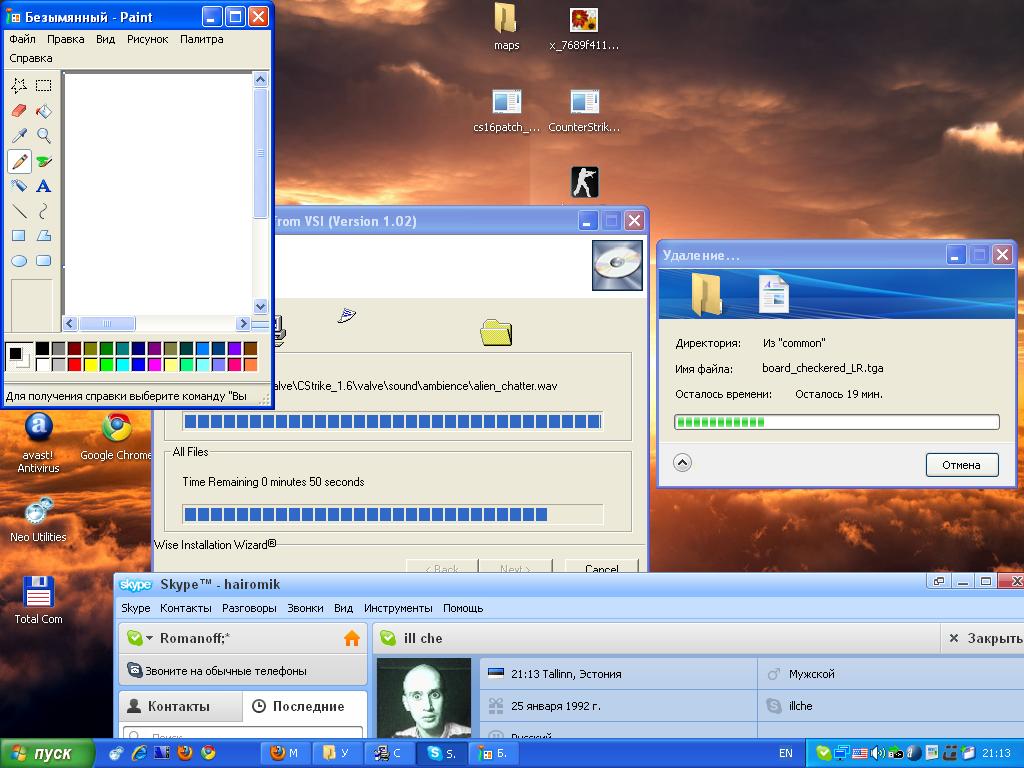Select the Pencil tool in Paint

(19, 161)
